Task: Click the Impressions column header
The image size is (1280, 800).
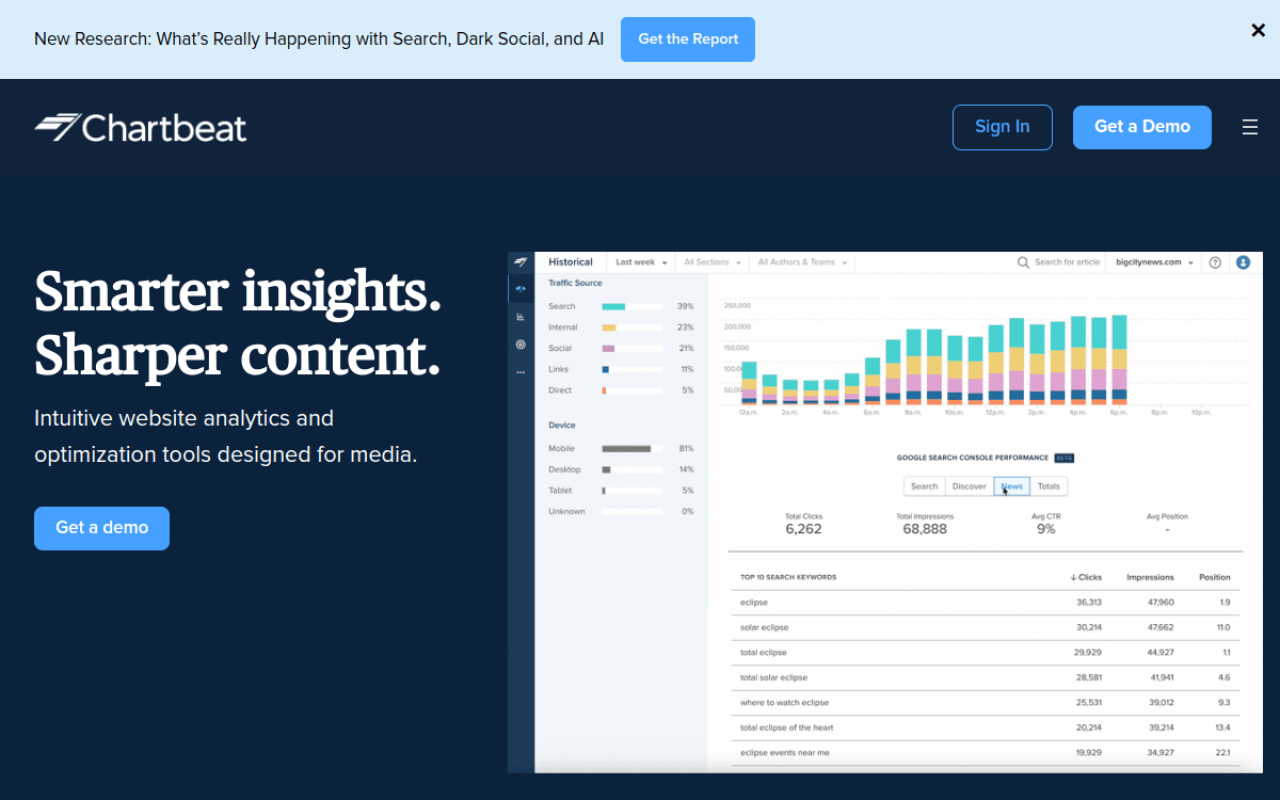Action: [1150, 577]
